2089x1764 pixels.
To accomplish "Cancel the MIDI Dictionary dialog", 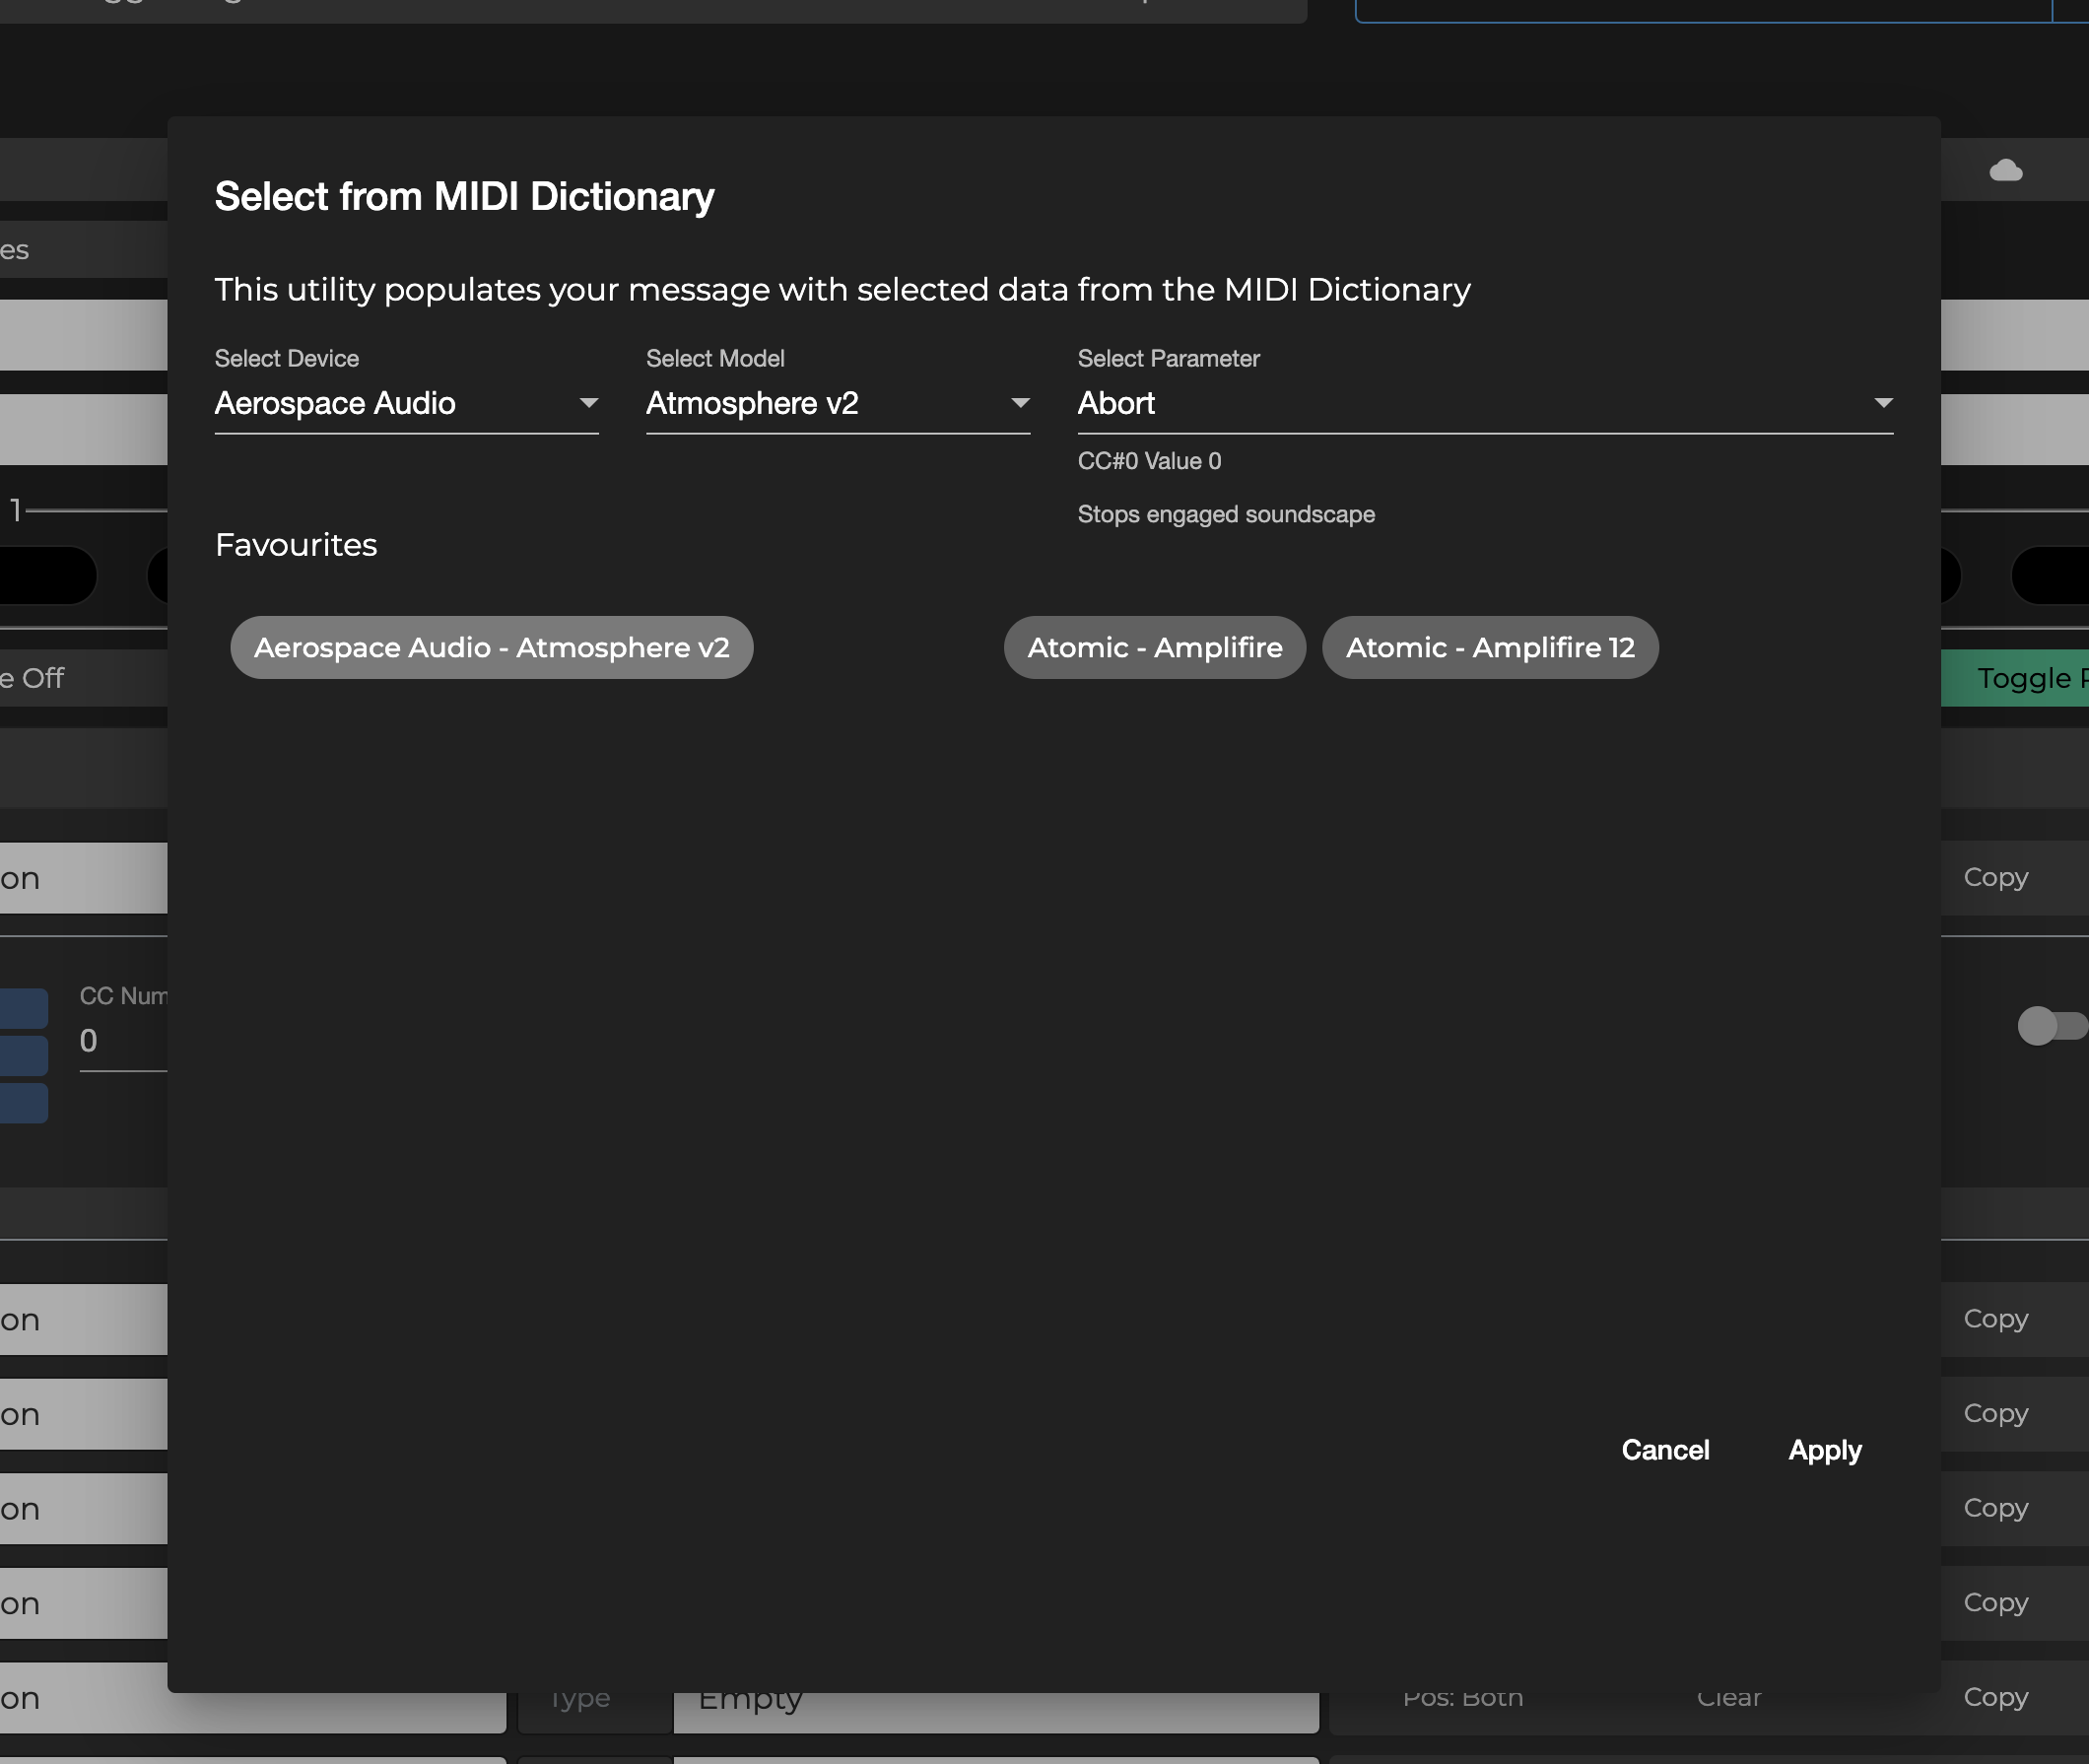I will coord(1665,1450).
